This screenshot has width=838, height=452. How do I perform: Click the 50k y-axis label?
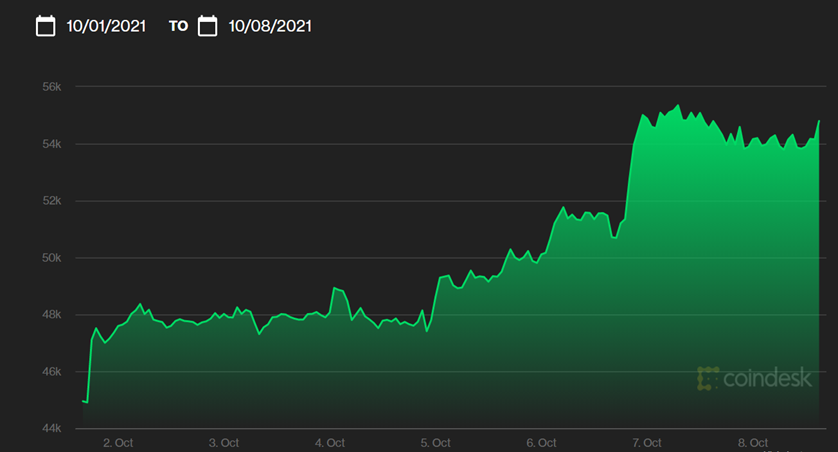point(52,258)
